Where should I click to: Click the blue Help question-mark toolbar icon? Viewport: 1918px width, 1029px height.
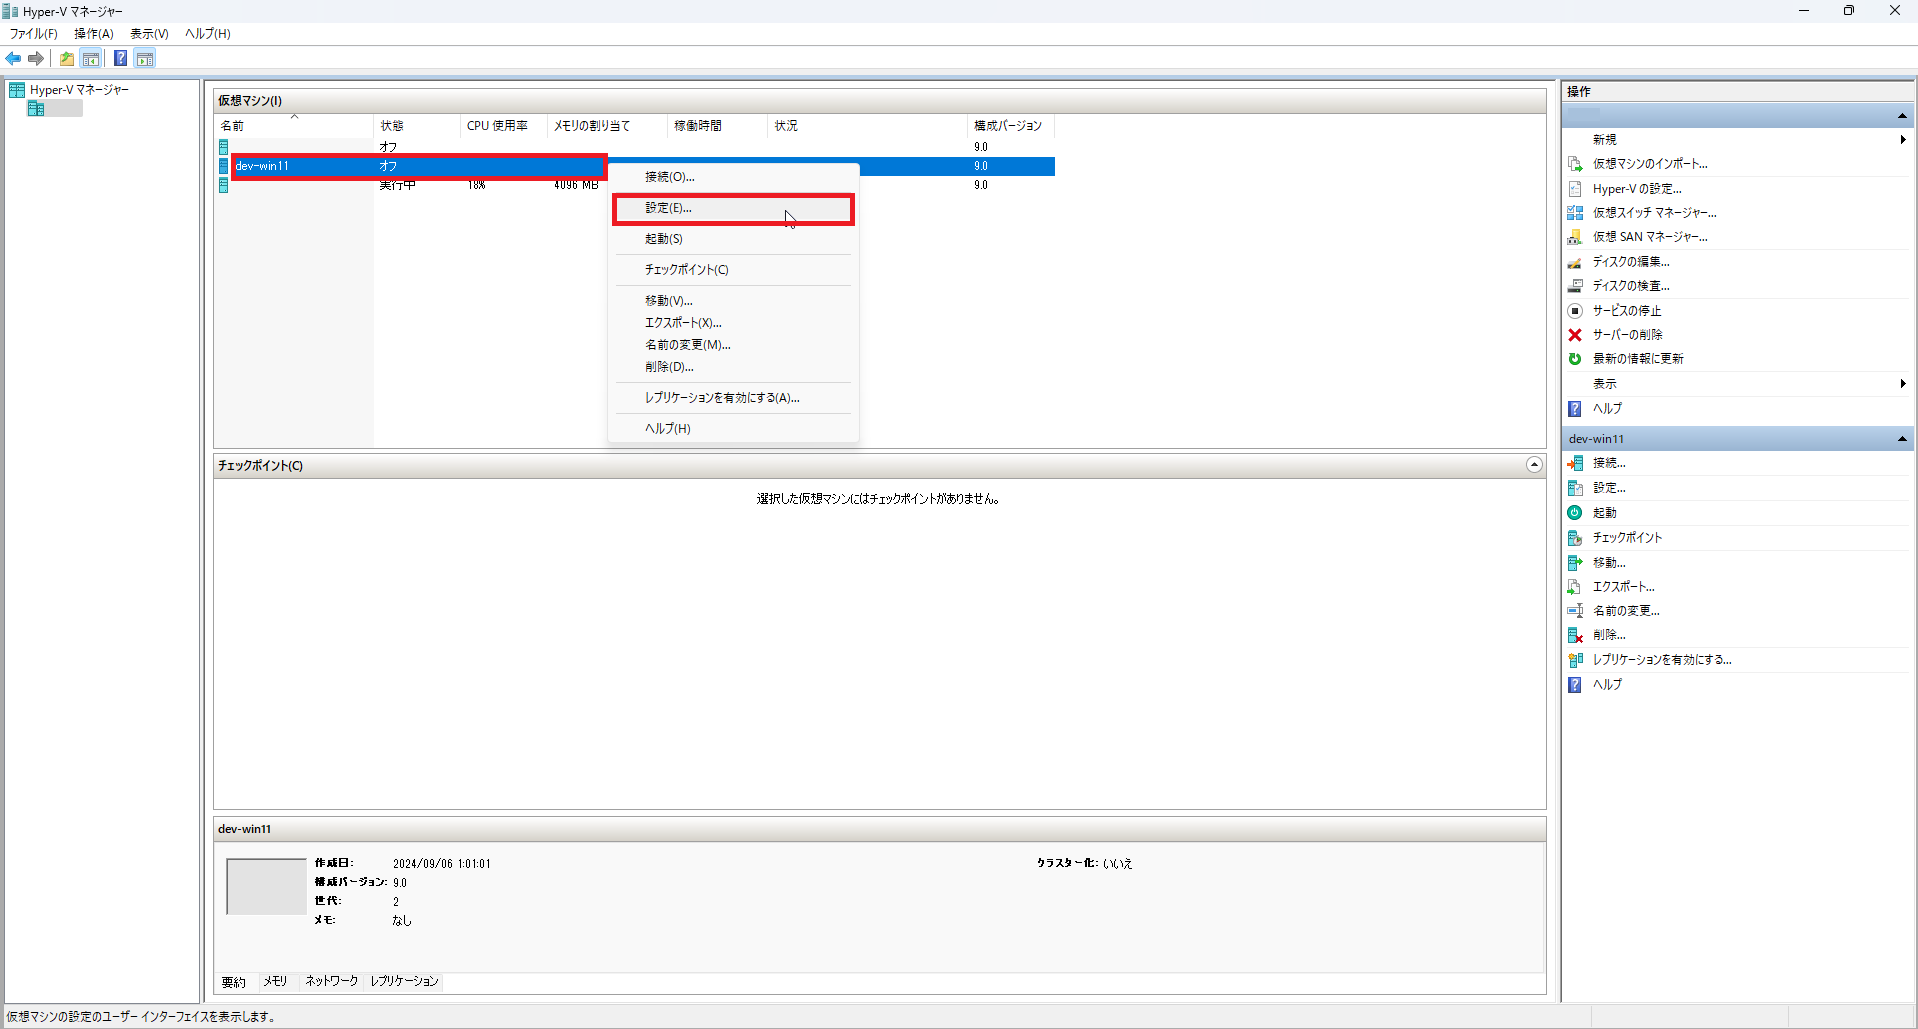click(x=120, y=58)
